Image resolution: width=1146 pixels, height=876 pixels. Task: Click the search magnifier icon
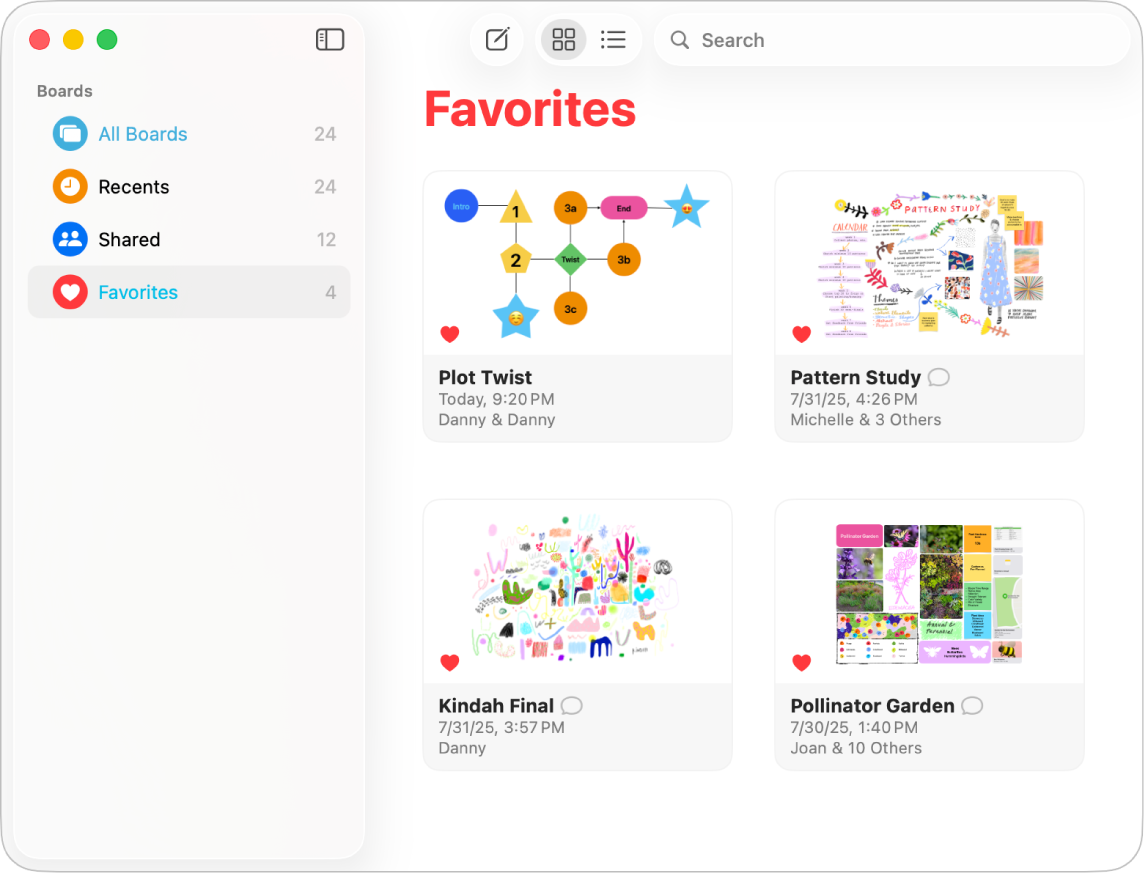679,40
